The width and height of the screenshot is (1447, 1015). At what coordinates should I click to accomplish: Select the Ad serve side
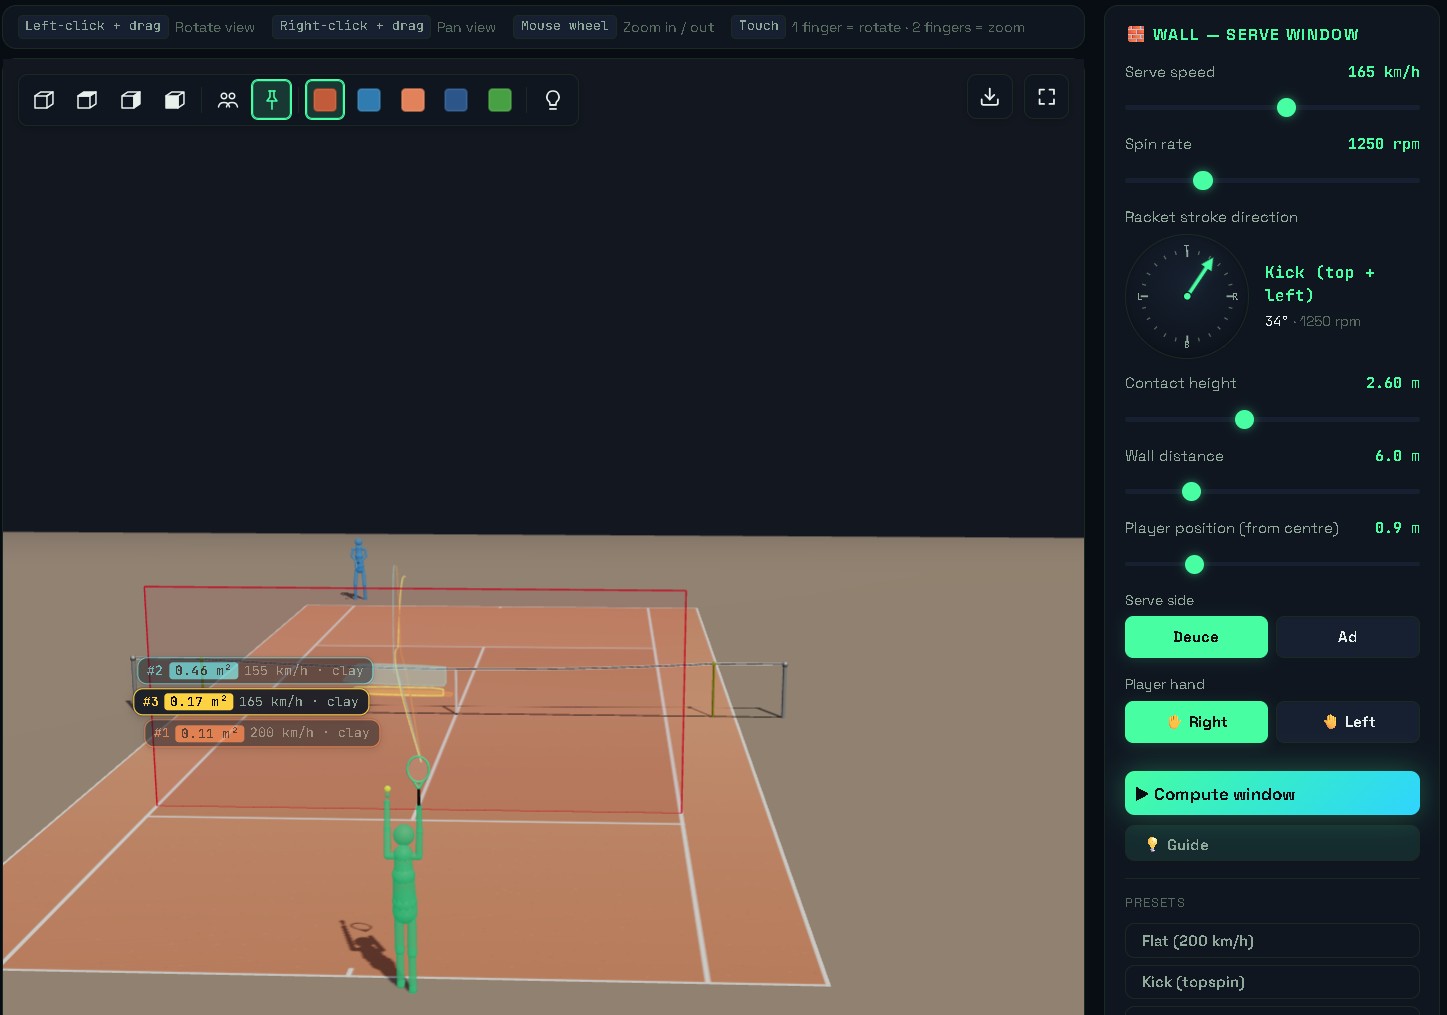pyautogui.click(x=1348, y=637)
